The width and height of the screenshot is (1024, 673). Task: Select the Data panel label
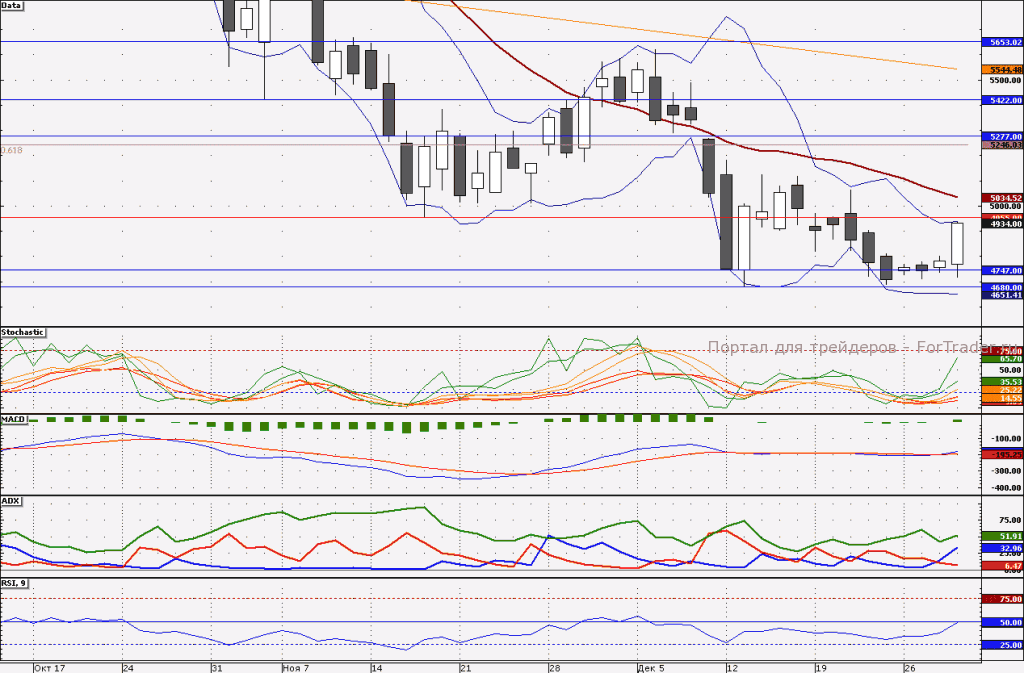[x=12, y=5]
